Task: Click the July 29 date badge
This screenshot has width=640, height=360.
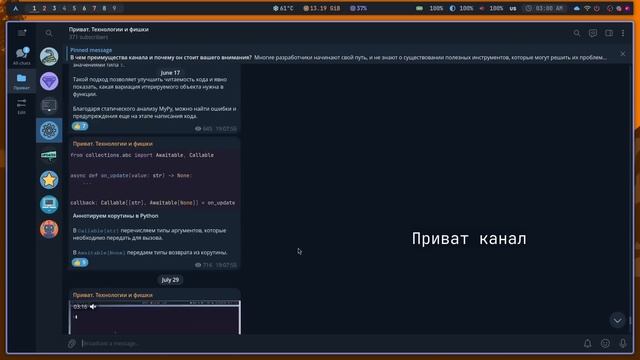Action: click(x=170, y=280)
